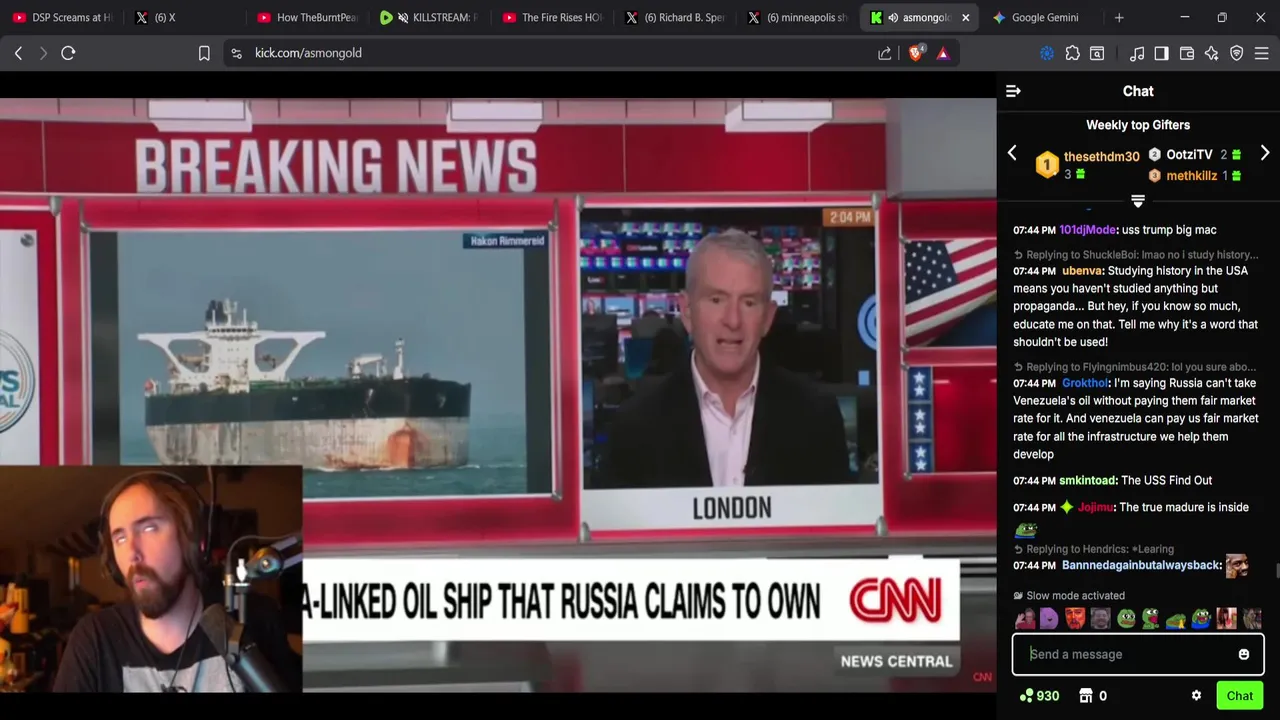The height and width of the screenshot is (720, 1280).
Task: Click username 101djMode in chat
Action: 1087,230
